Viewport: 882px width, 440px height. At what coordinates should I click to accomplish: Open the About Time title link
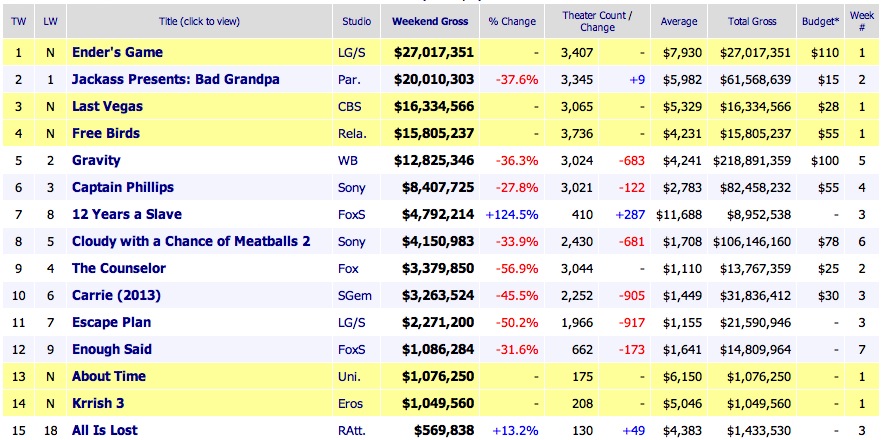pos(109,376)
